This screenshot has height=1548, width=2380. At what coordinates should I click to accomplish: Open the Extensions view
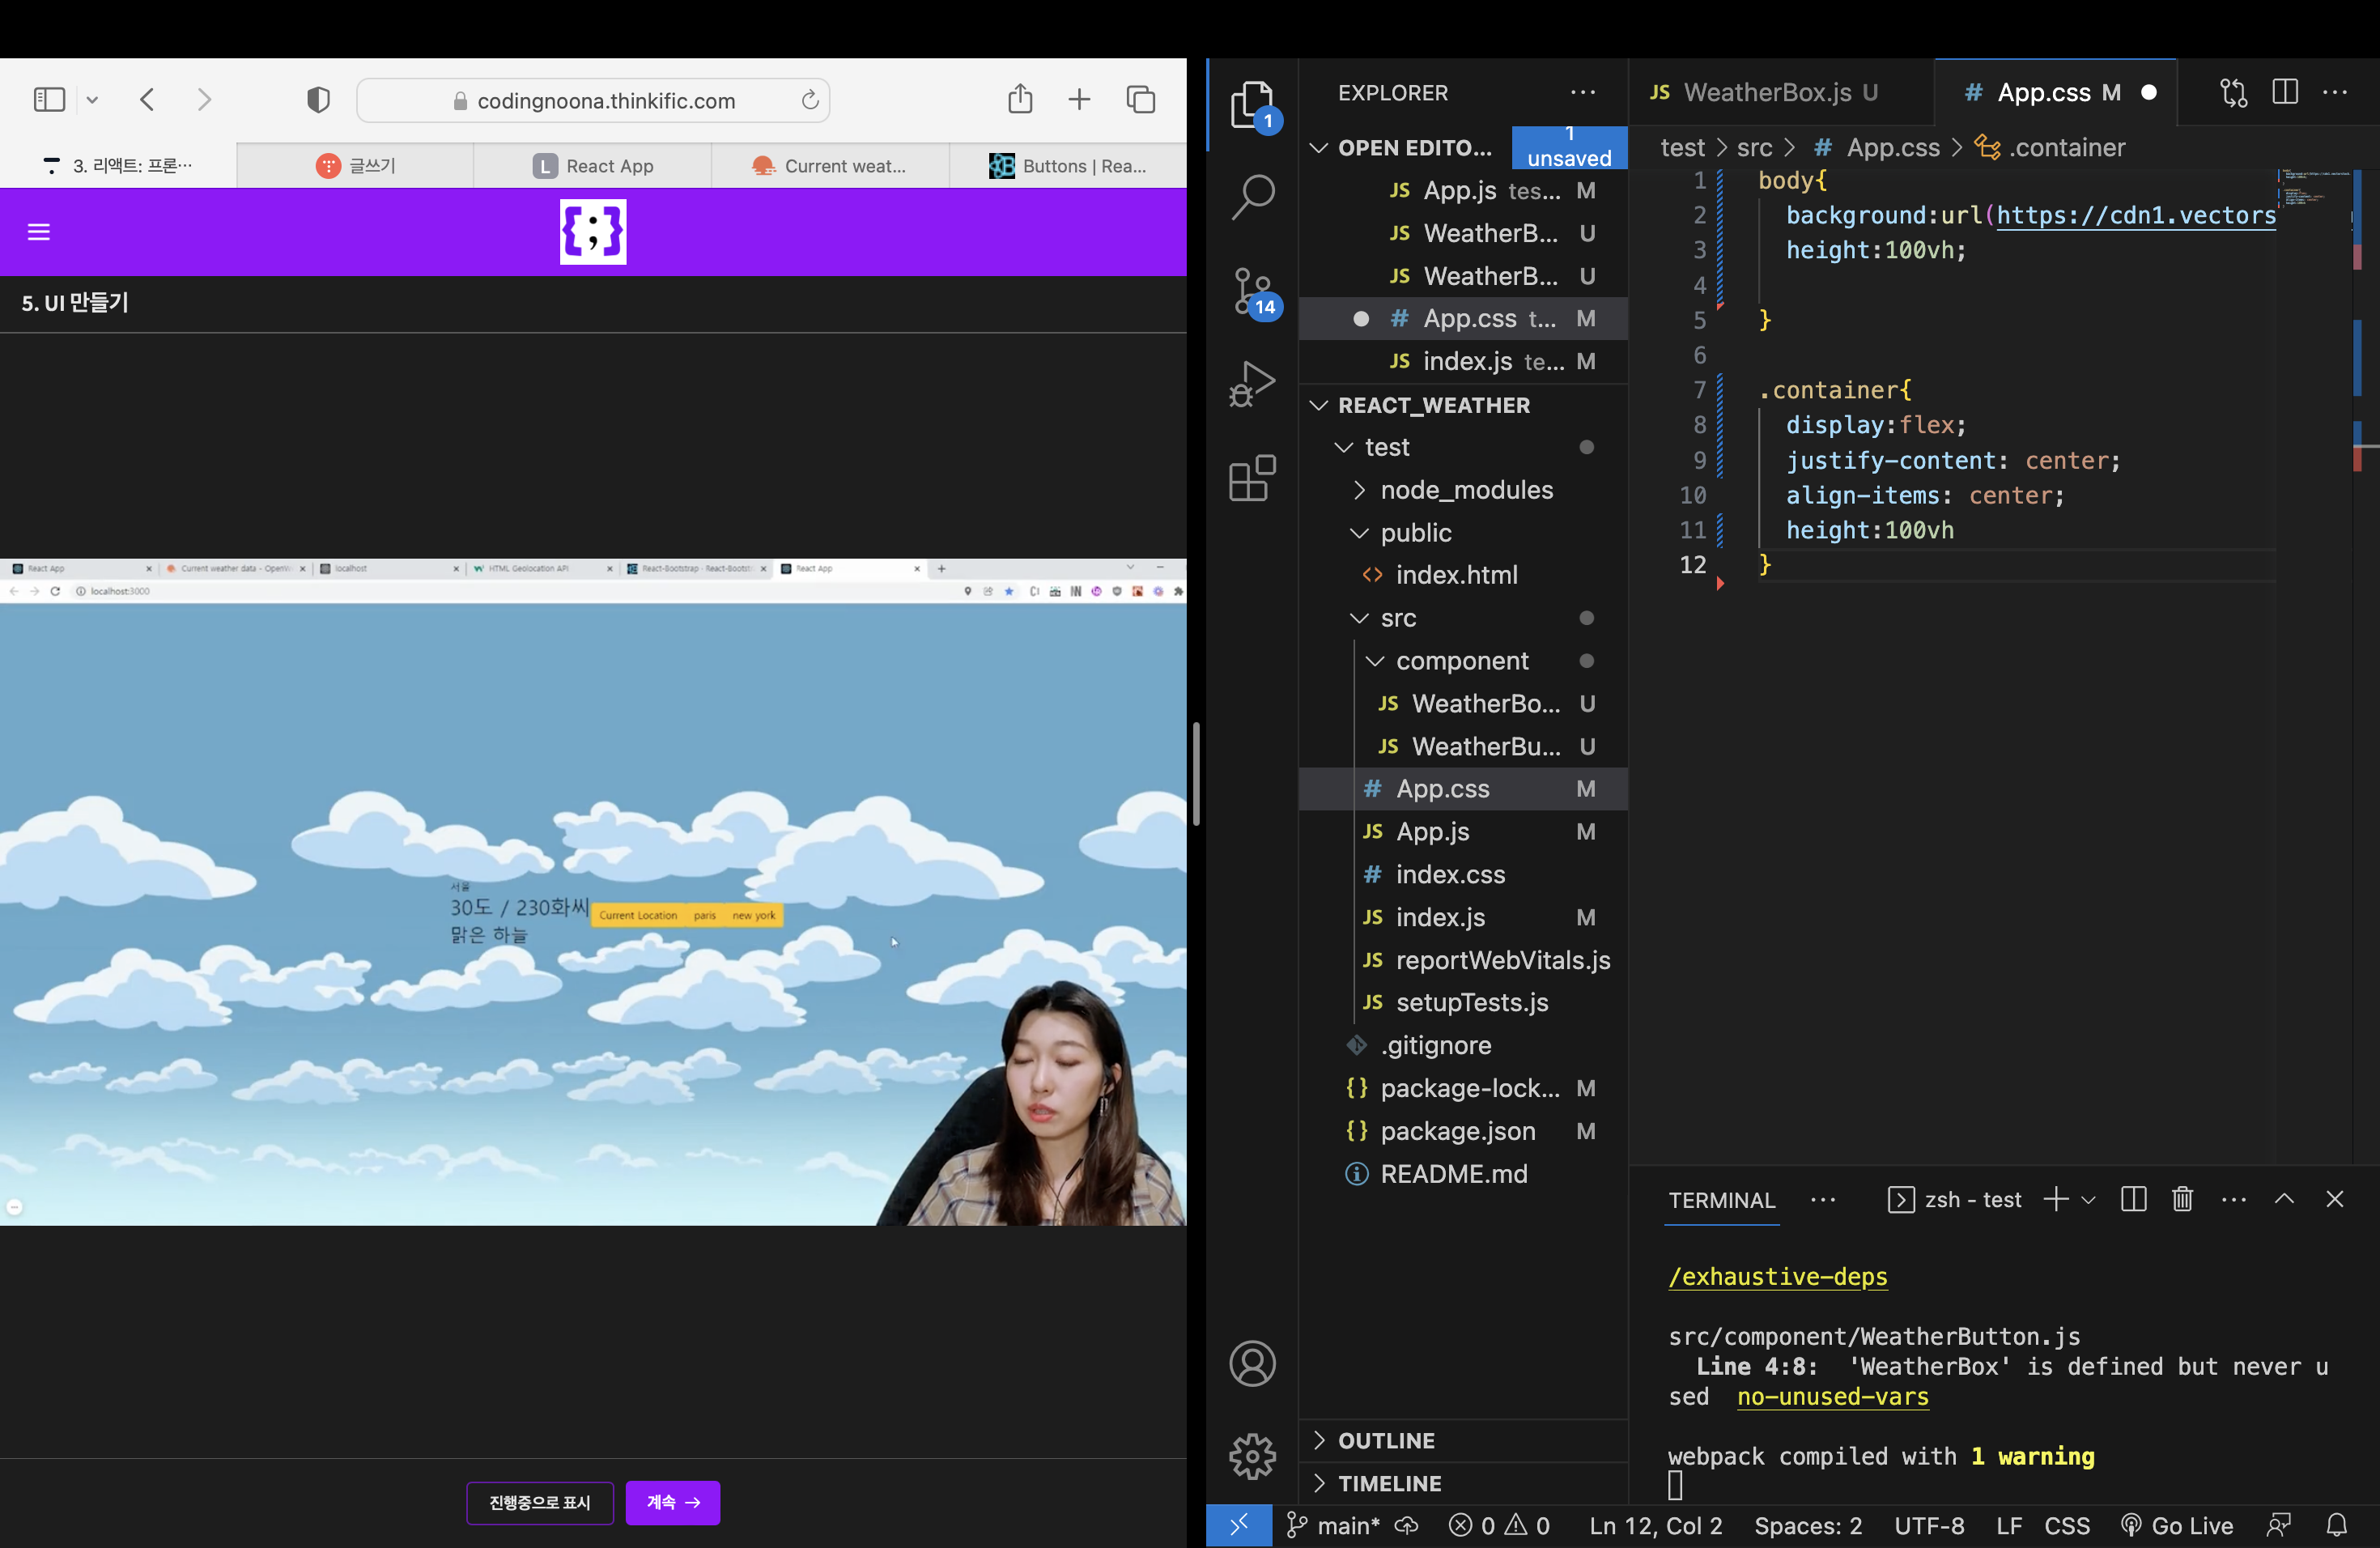click(1252, 478)
